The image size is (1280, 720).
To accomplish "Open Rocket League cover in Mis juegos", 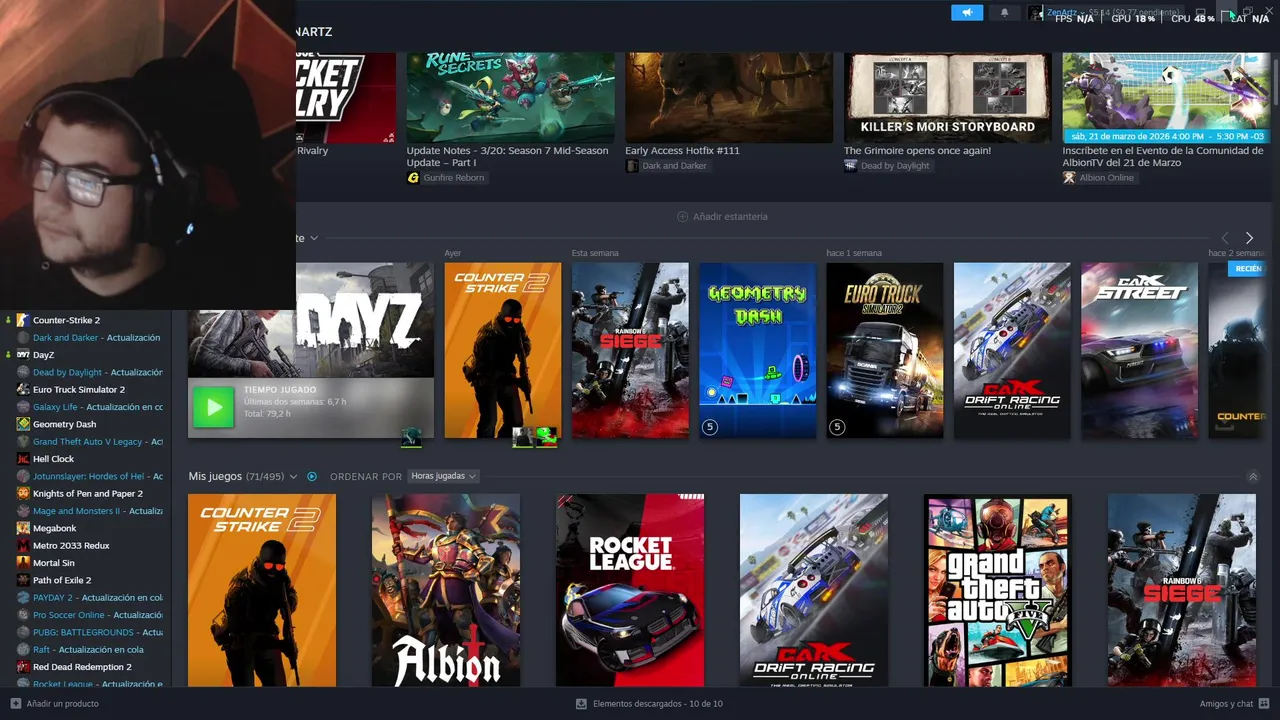I will coord(630,590).
